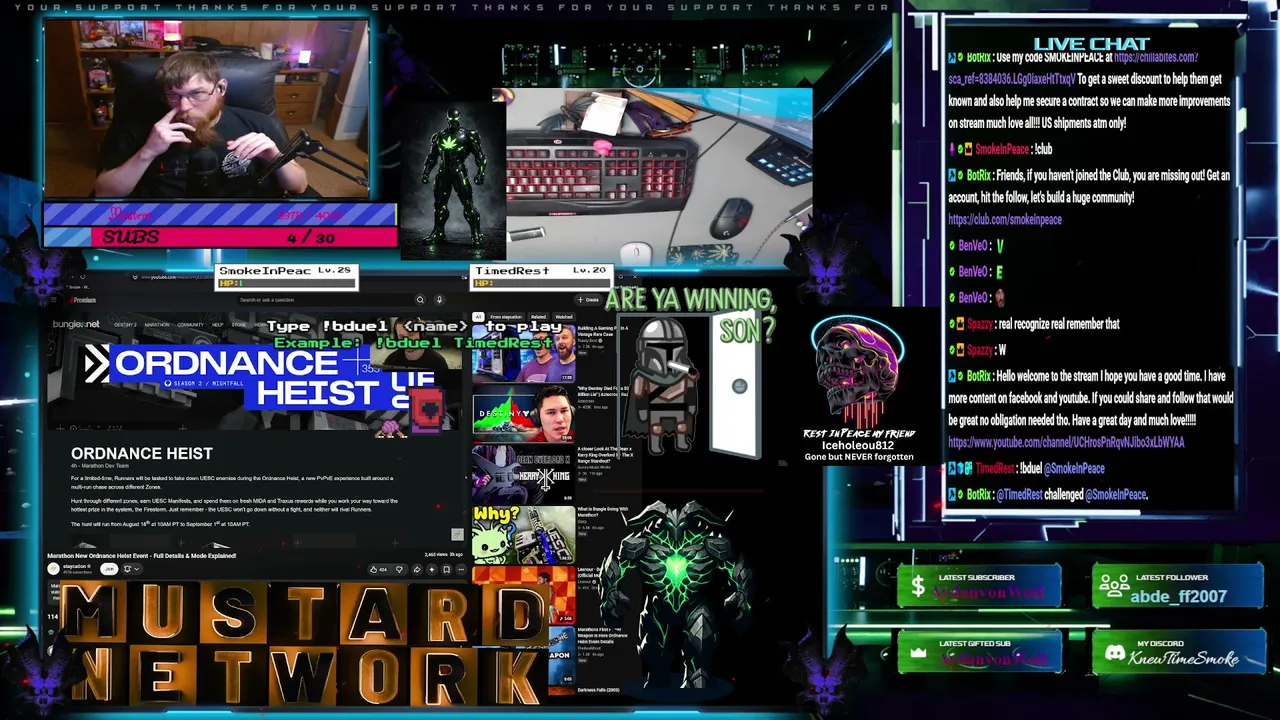Select the All filter chip
This screenshot has height=720, width=1280.
[478, 317]
